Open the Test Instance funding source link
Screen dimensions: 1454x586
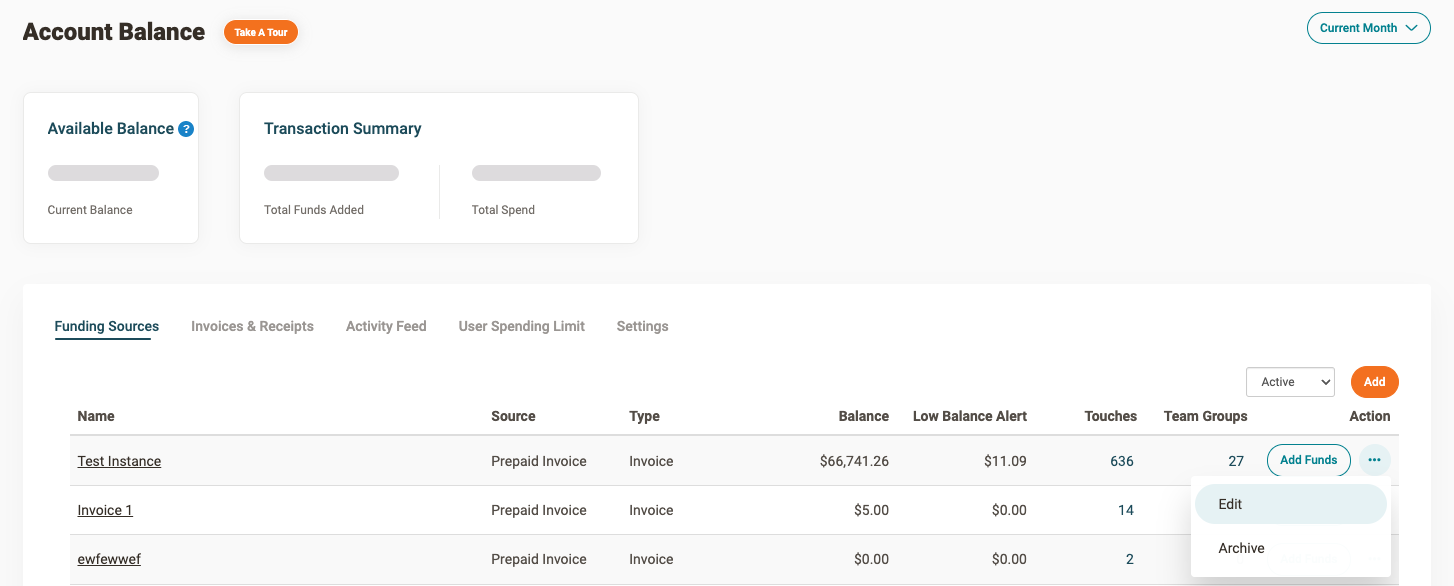coord(119,461)
